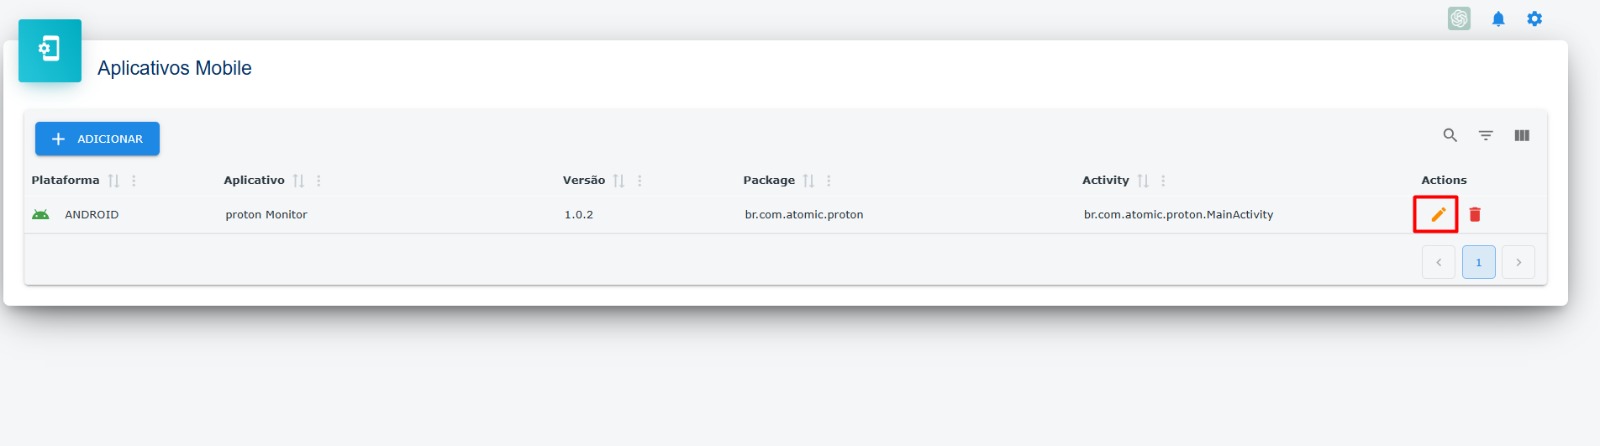
Task: Open the notifications bell
Action: tap(1498, 19)
